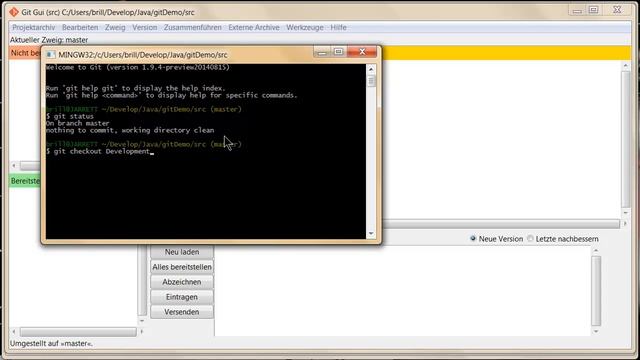Maximize the MINGW32 terminal window
Image resolution: width=640 pixels, height=360 pixels.
(x=338, y=52)
